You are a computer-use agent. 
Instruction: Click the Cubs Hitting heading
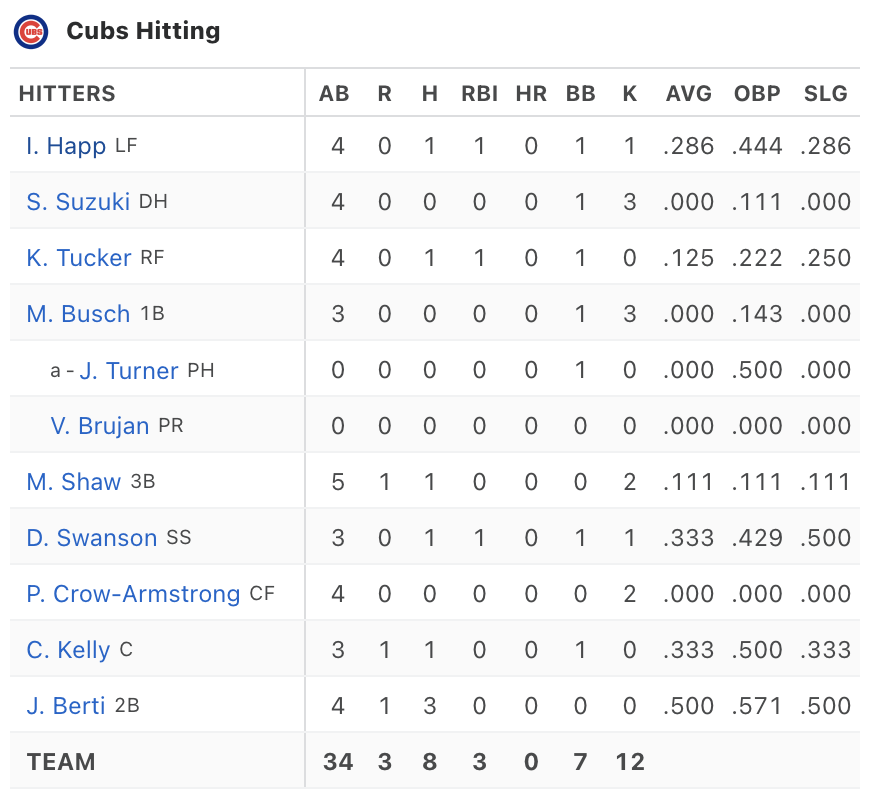[143, 31]
